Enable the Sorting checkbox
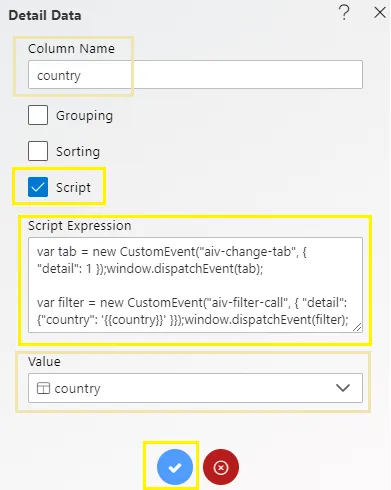This screenshot has width=391, height=490. 38,151
